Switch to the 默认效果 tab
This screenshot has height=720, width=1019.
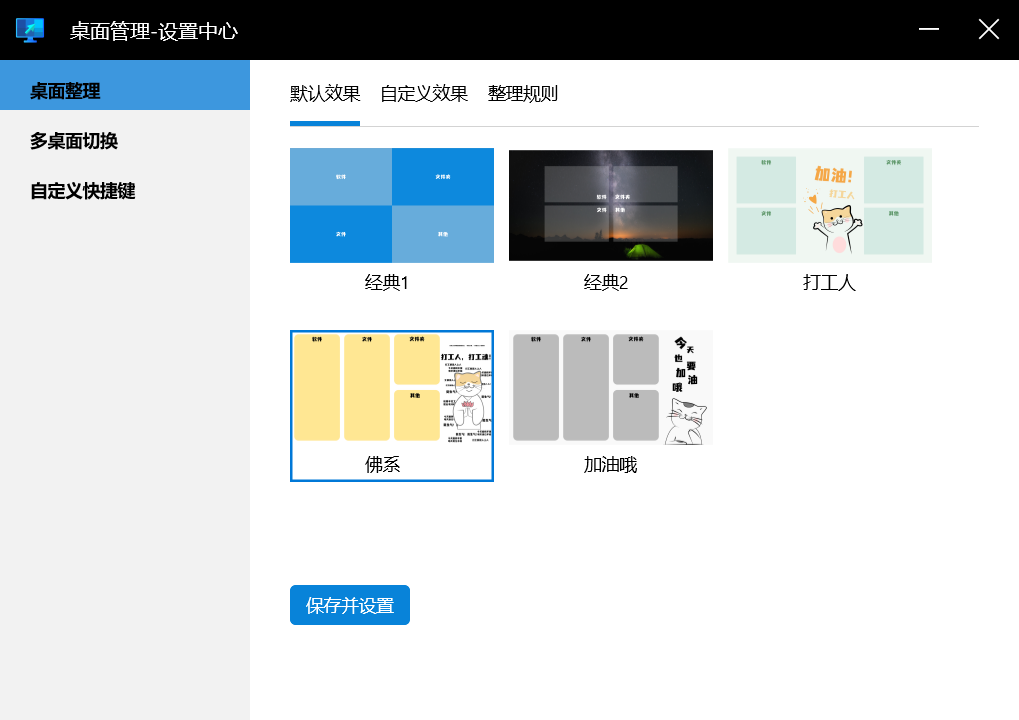(324, 93)
